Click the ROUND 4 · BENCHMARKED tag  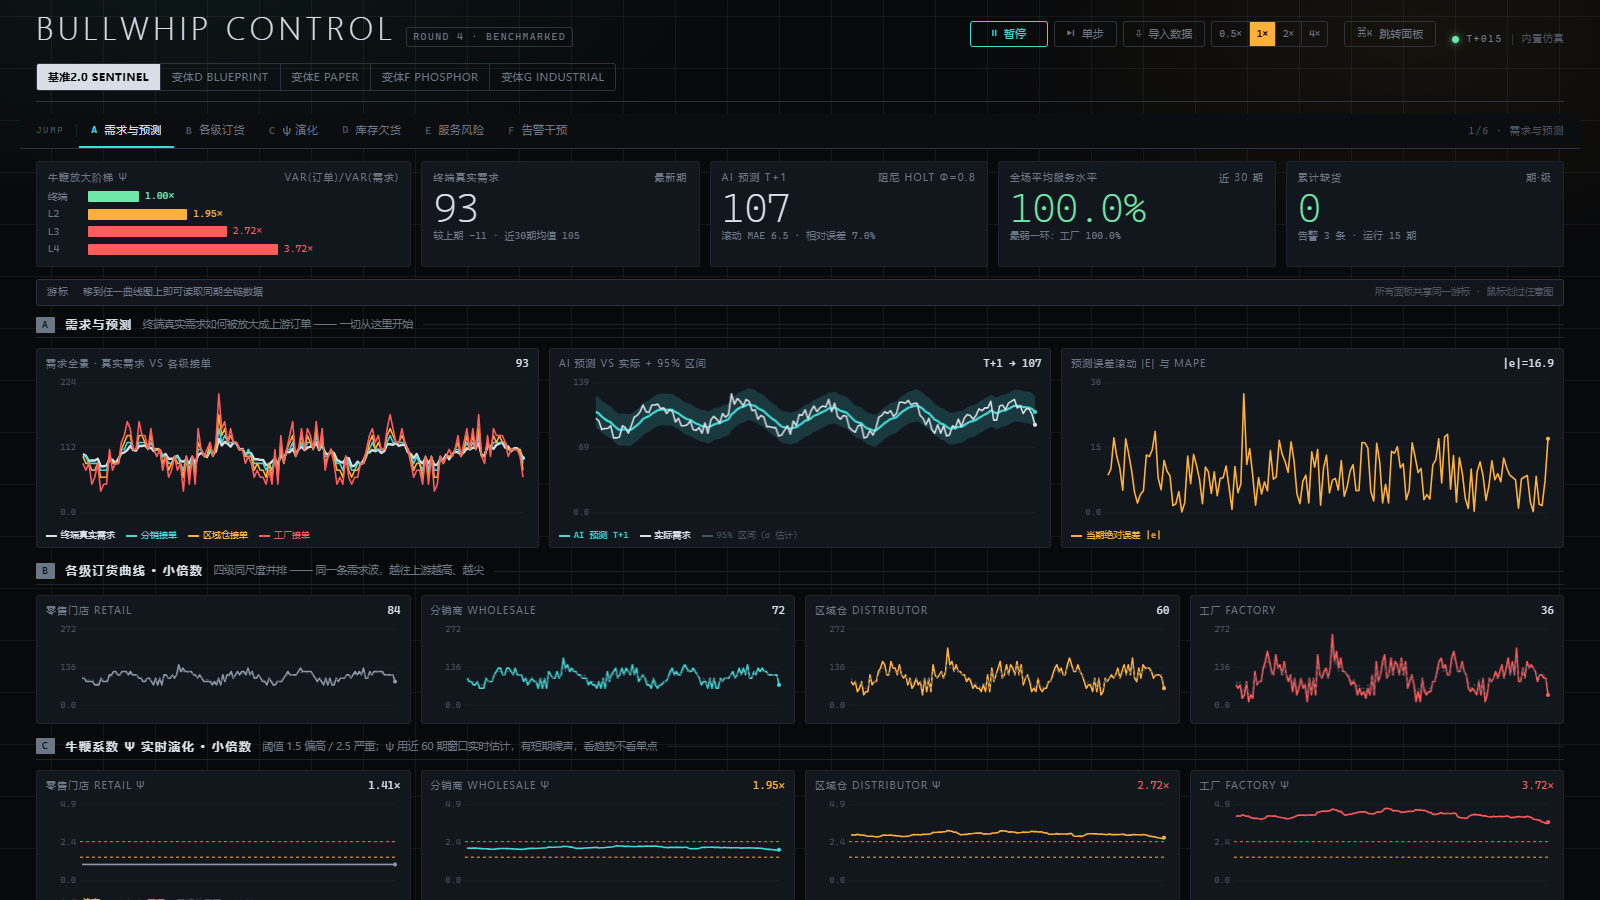489,37
